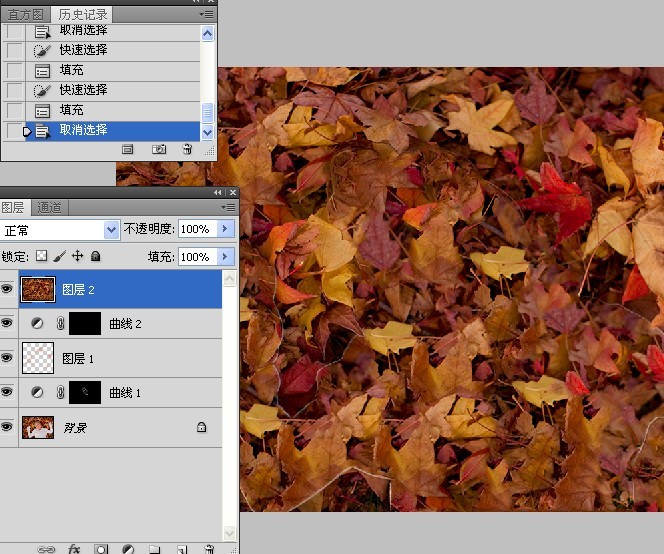Delete current history state trash icon

coord(187,149)
